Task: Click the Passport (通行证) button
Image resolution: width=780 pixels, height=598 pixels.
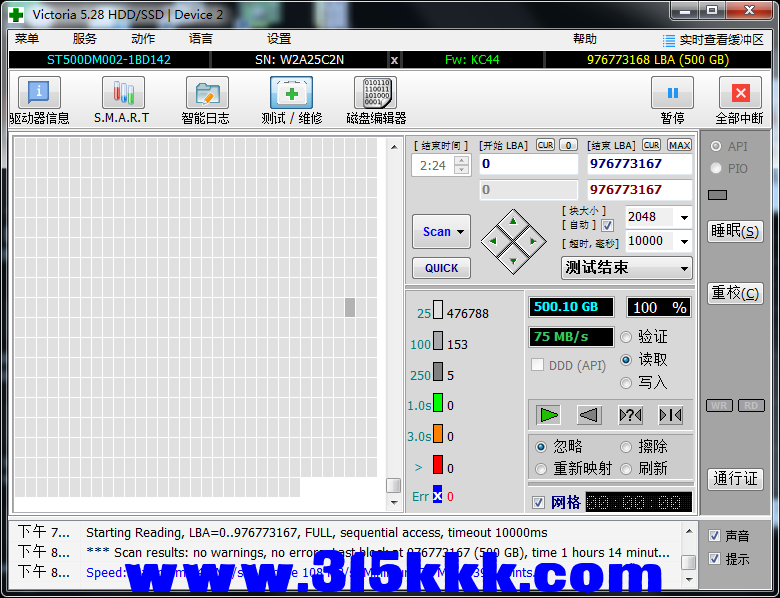Action: (735, 479)
